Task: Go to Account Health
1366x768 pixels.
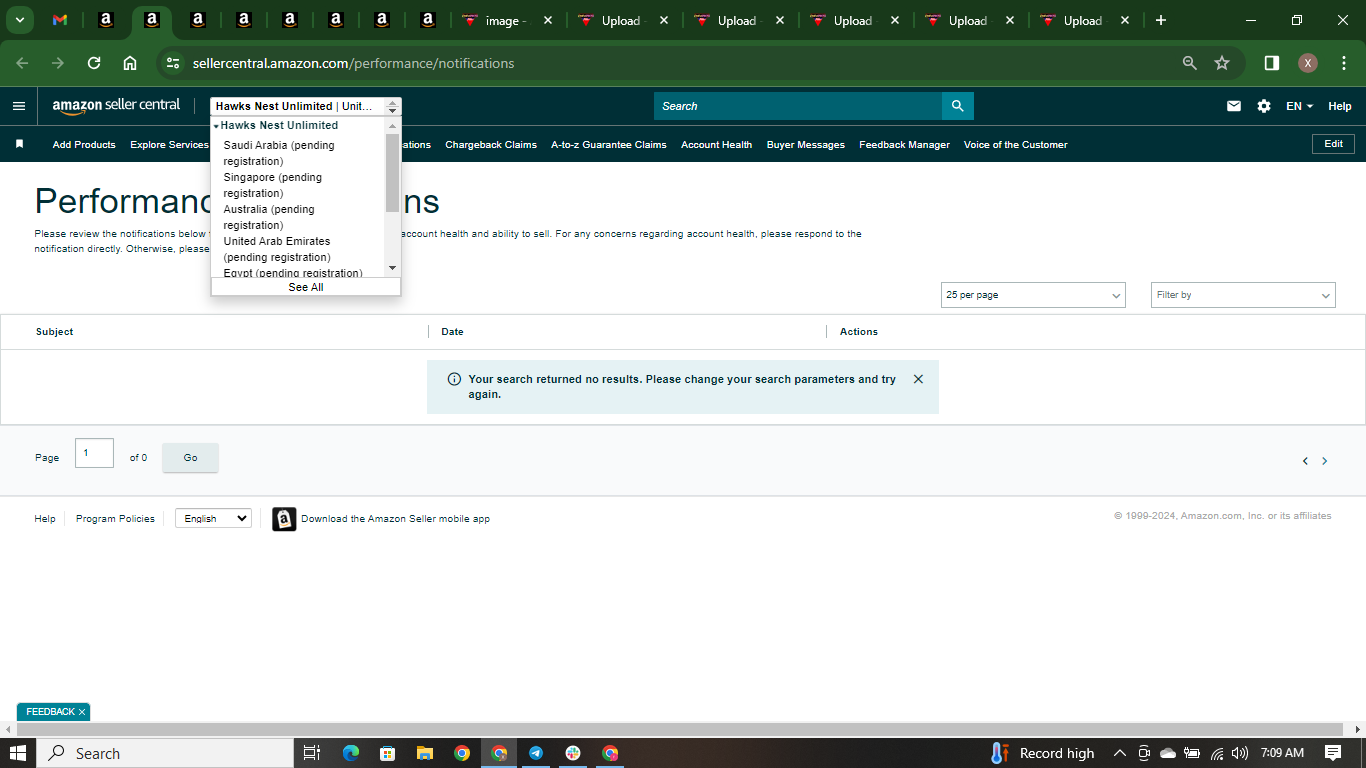Action: click(x=716, y=145)
